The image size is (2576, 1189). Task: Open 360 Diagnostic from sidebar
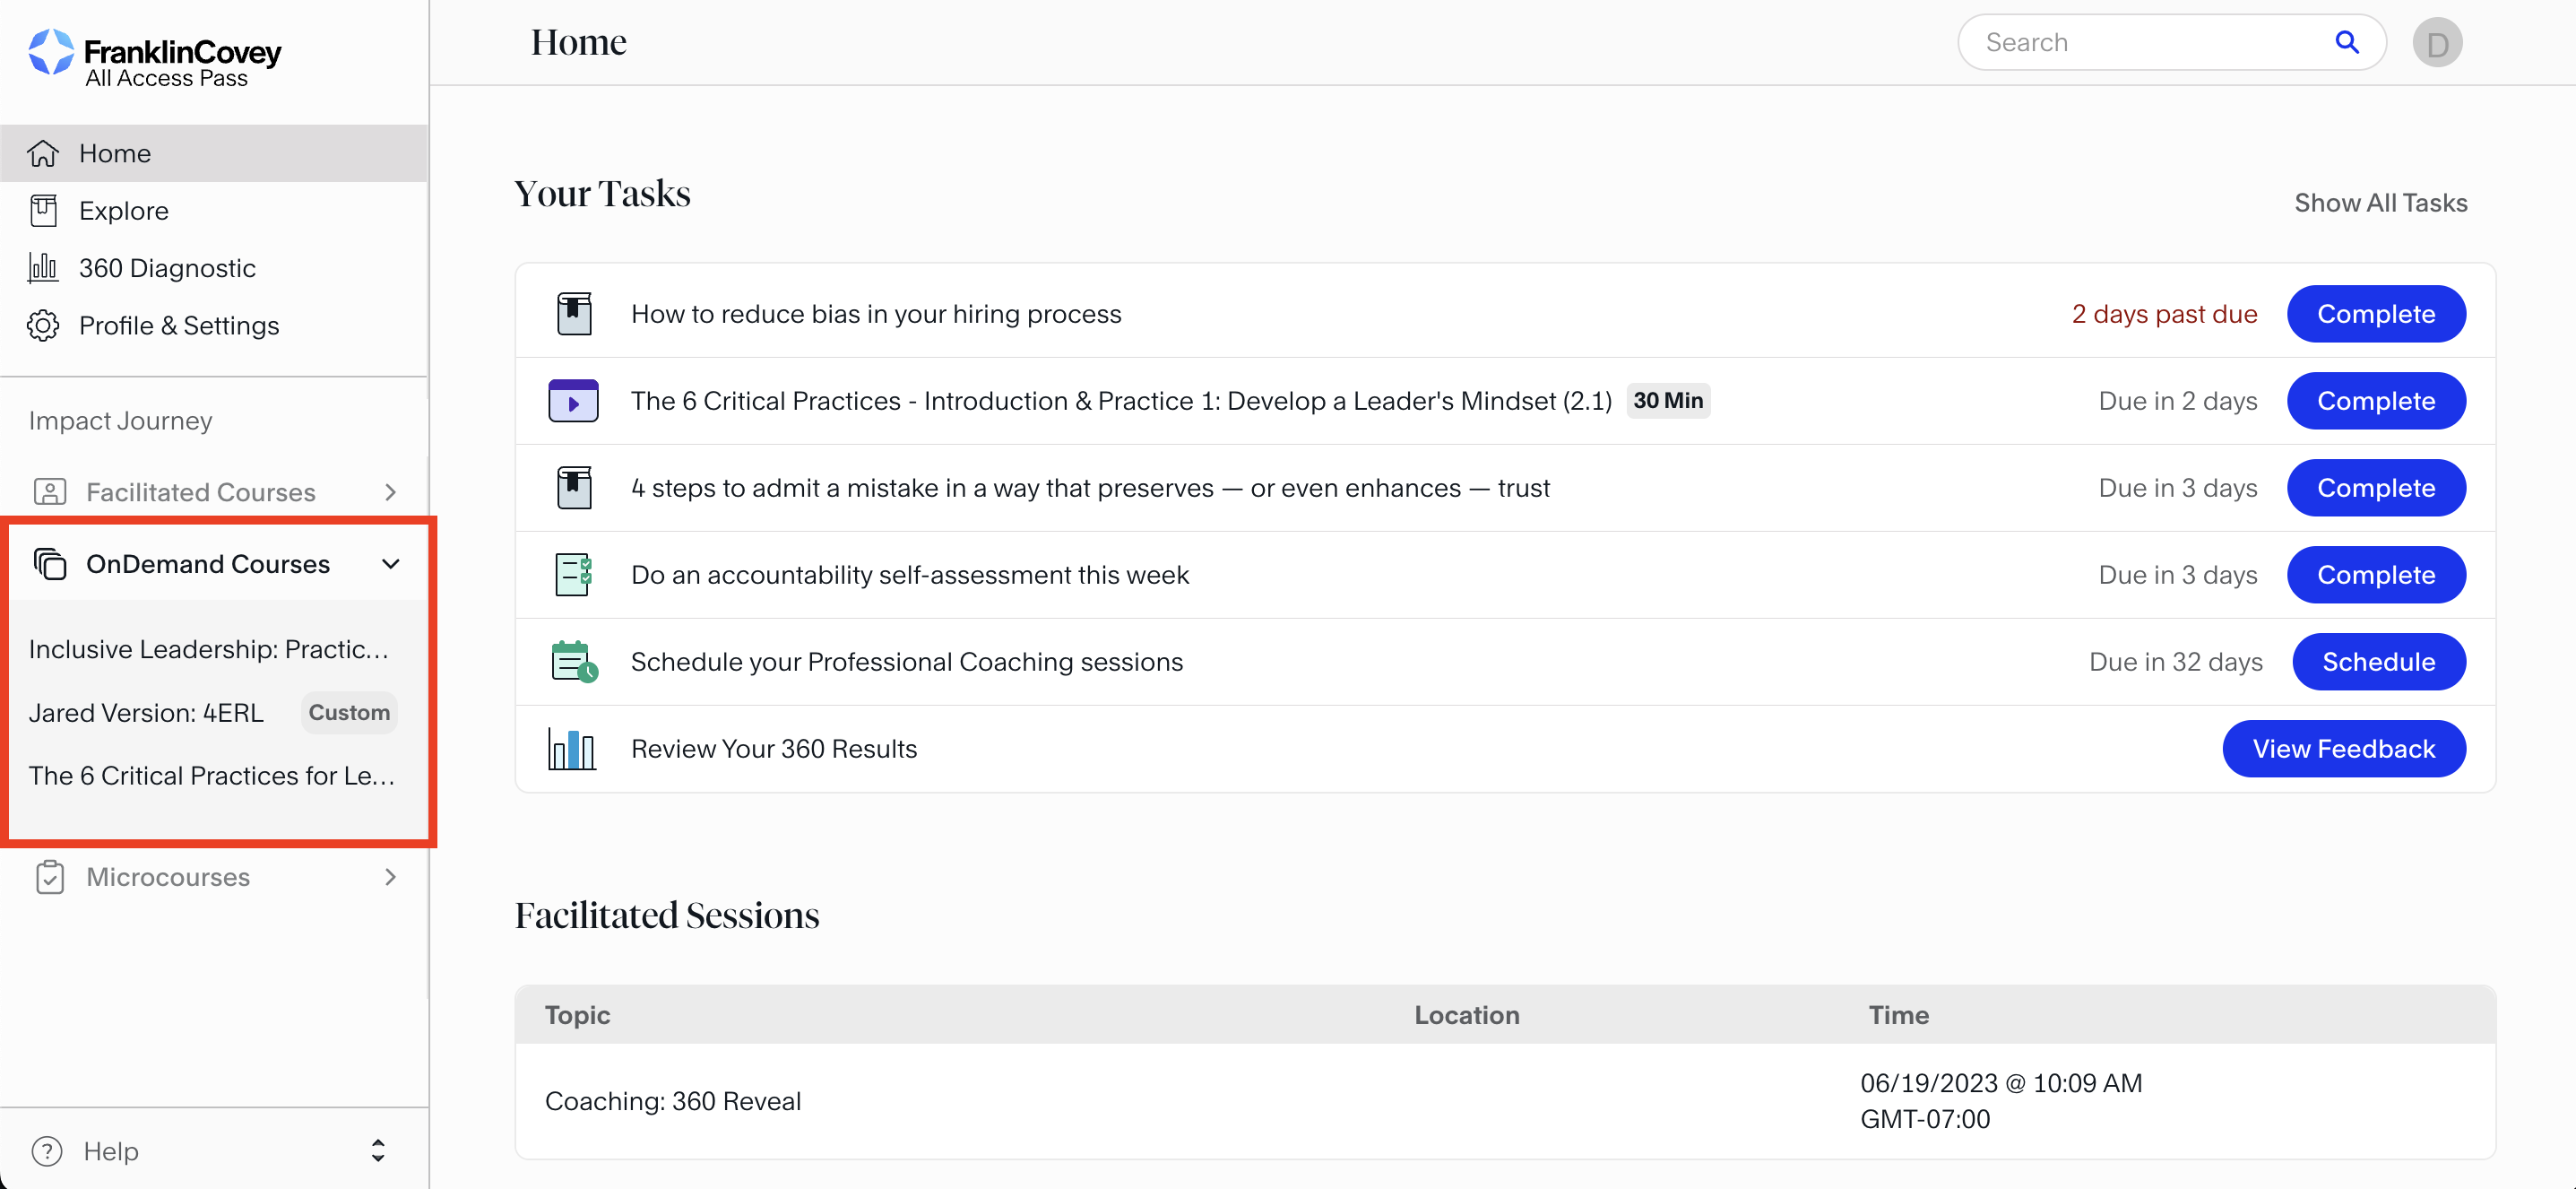[167, 268]
